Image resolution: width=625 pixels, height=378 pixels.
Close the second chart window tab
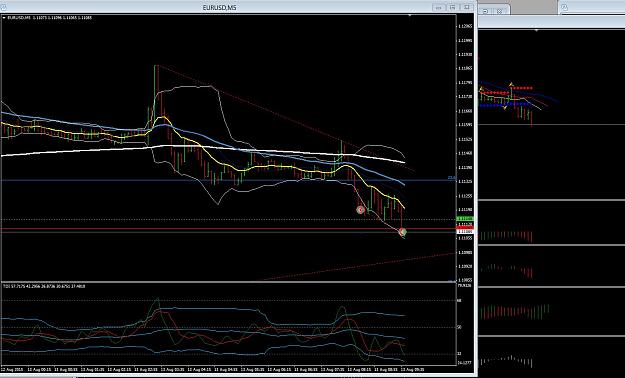[499, 11]
